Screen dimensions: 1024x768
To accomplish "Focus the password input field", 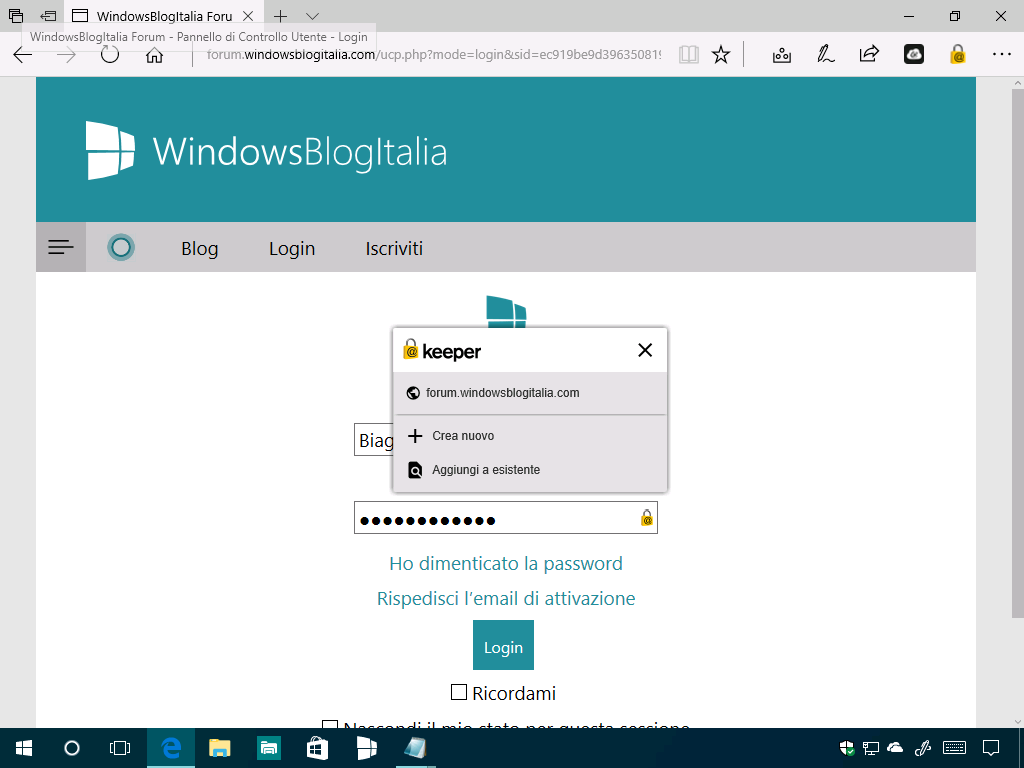I will 505,518.
